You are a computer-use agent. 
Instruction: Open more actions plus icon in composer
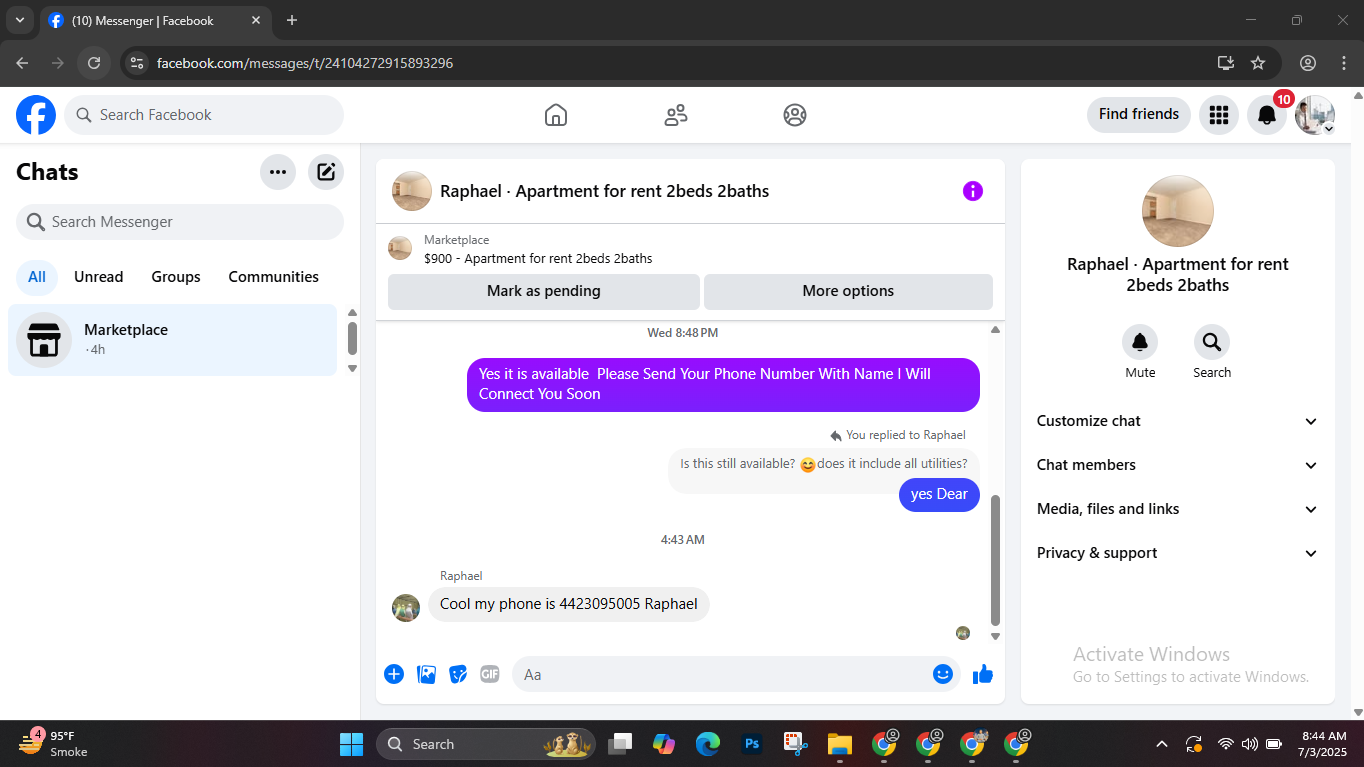coord(394,674)
